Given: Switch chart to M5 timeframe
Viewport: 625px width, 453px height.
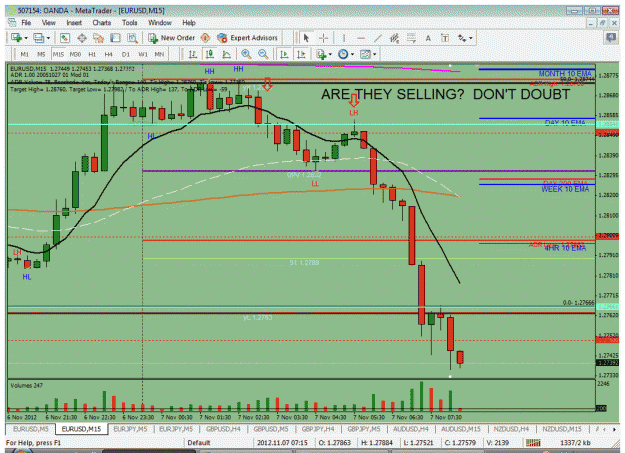Looking at the screenshot, I should click(41, 54).
